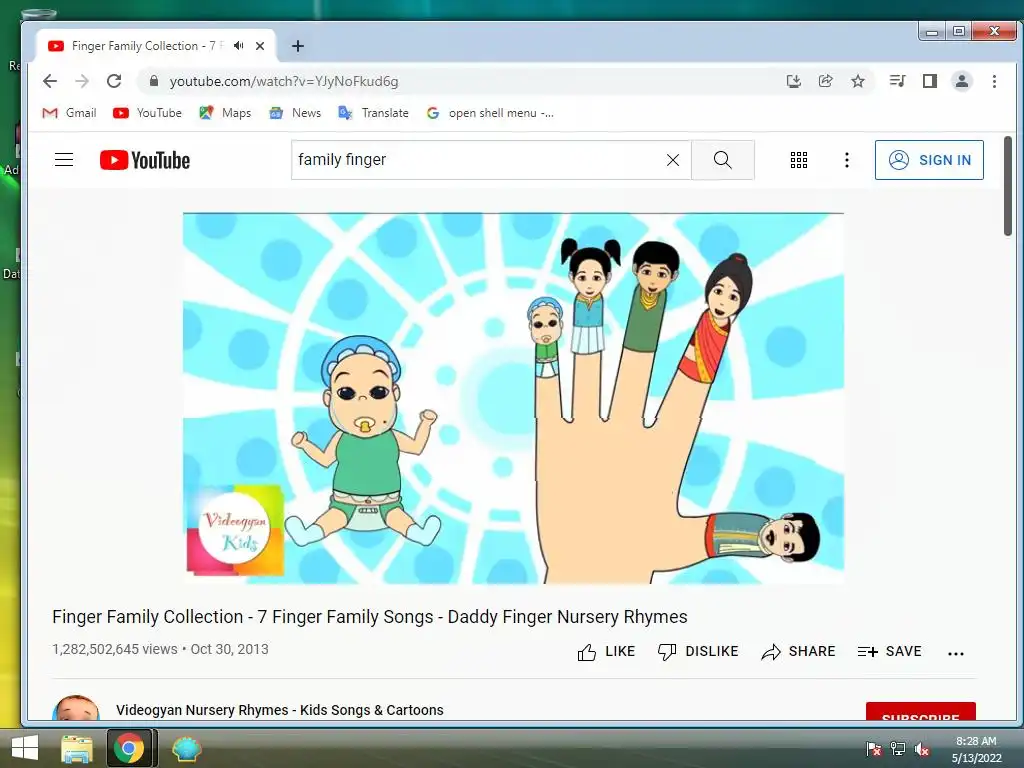
Task: Subscribe to the channel
Action: (x=921, y=712)
